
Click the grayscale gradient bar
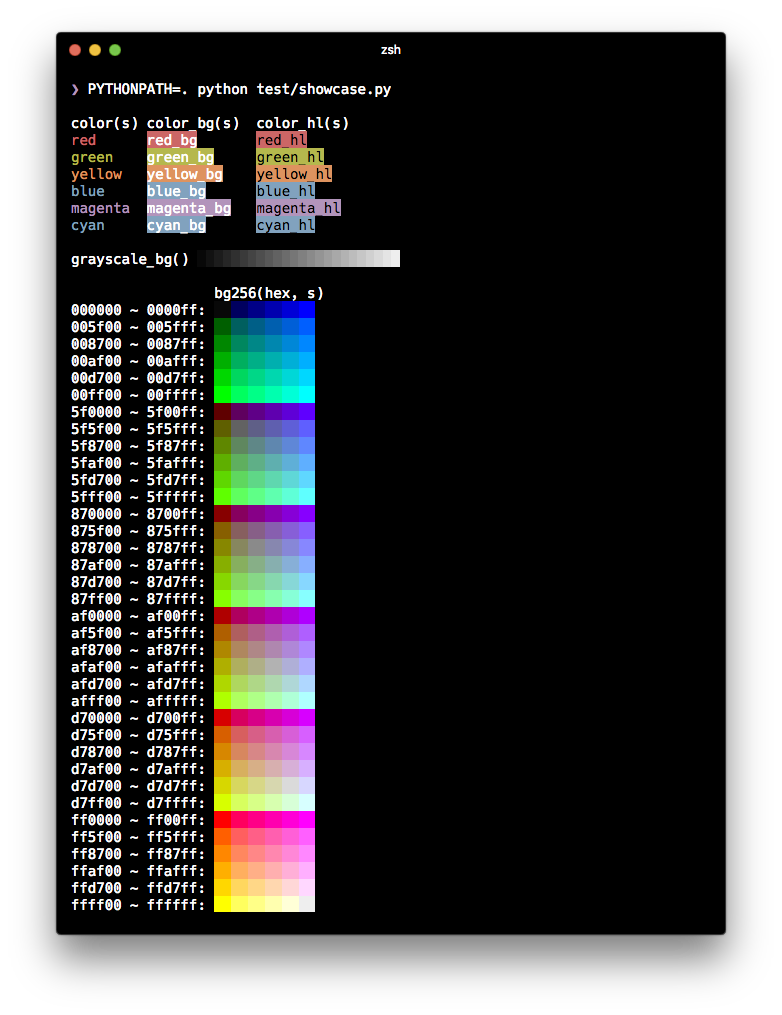click(x=298, y=259)
